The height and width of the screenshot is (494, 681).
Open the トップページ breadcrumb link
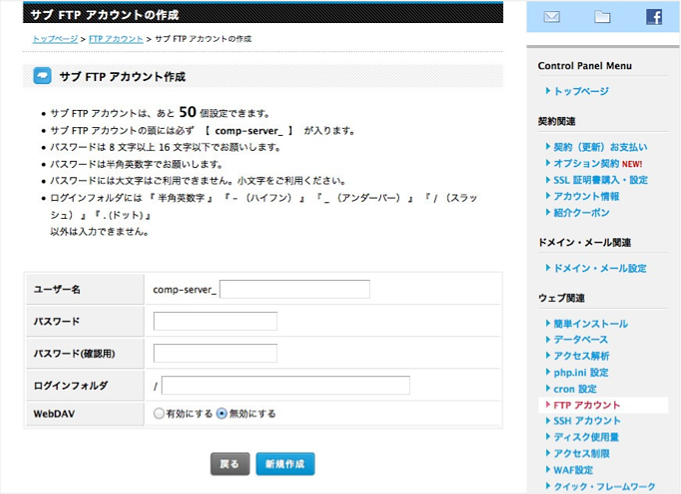[55, 39]
